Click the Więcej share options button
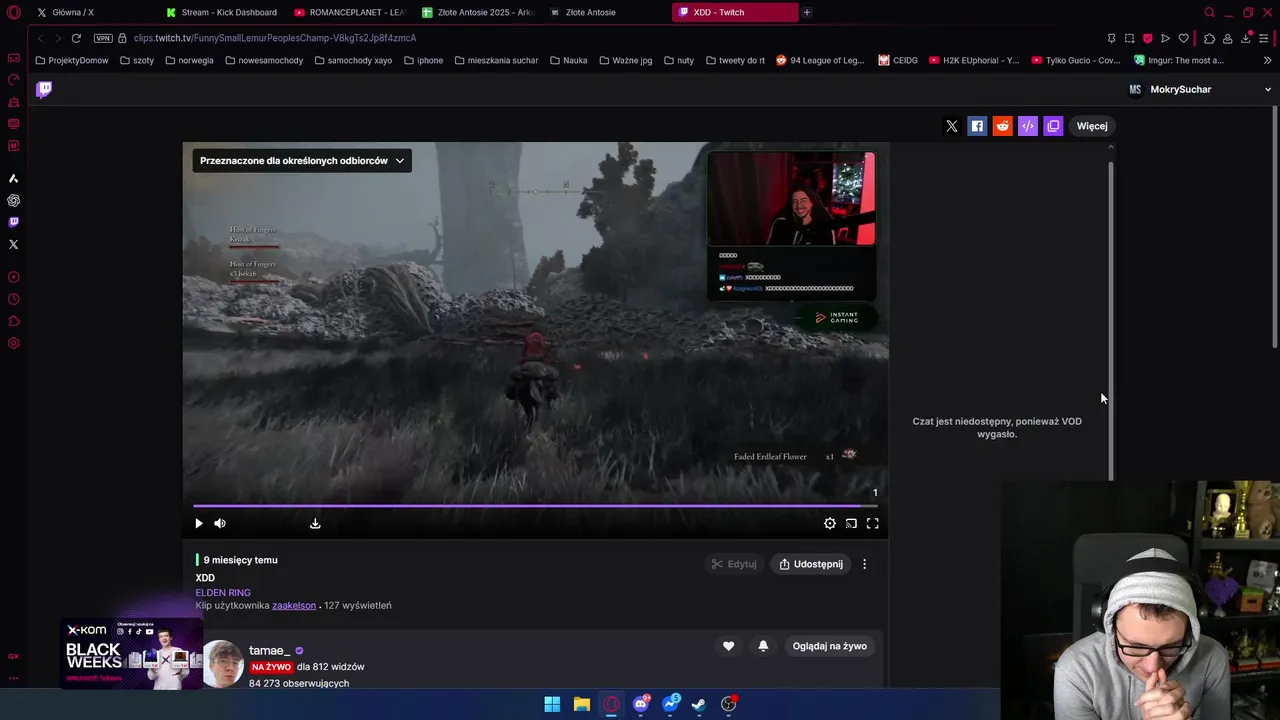1280x720 pixels. pos(1092,126)
